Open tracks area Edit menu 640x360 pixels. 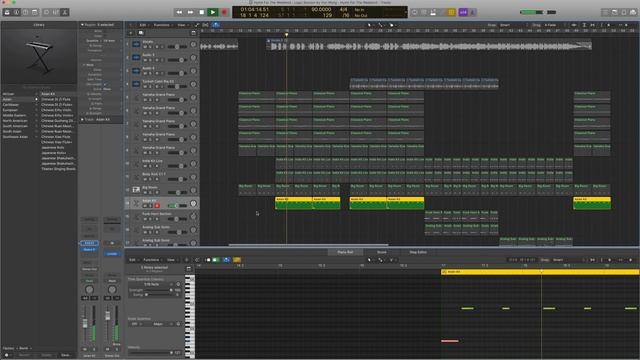143,25
